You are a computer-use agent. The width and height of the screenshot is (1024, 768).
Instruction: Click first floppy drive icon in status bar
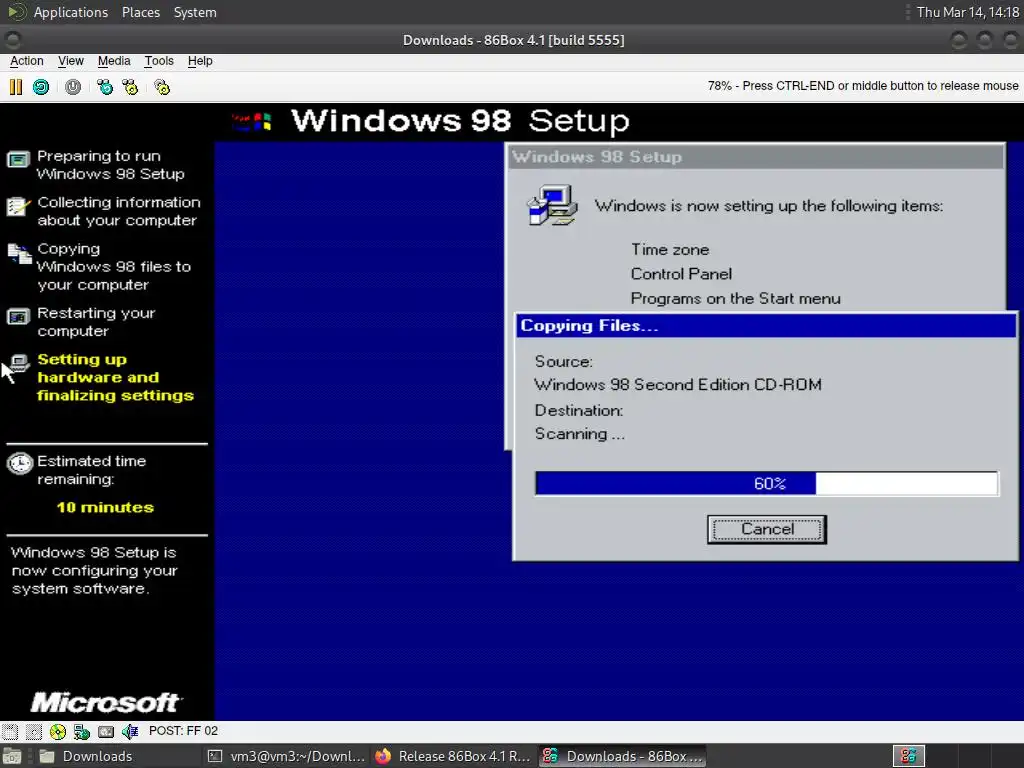click(x=10, y=731)
